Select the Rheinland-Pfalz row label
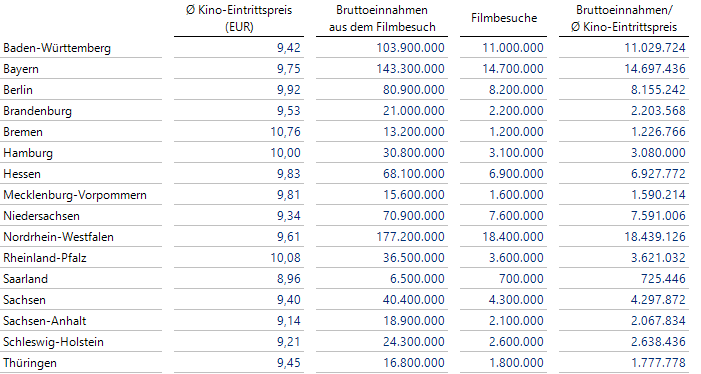 click(x=45, y=258)
